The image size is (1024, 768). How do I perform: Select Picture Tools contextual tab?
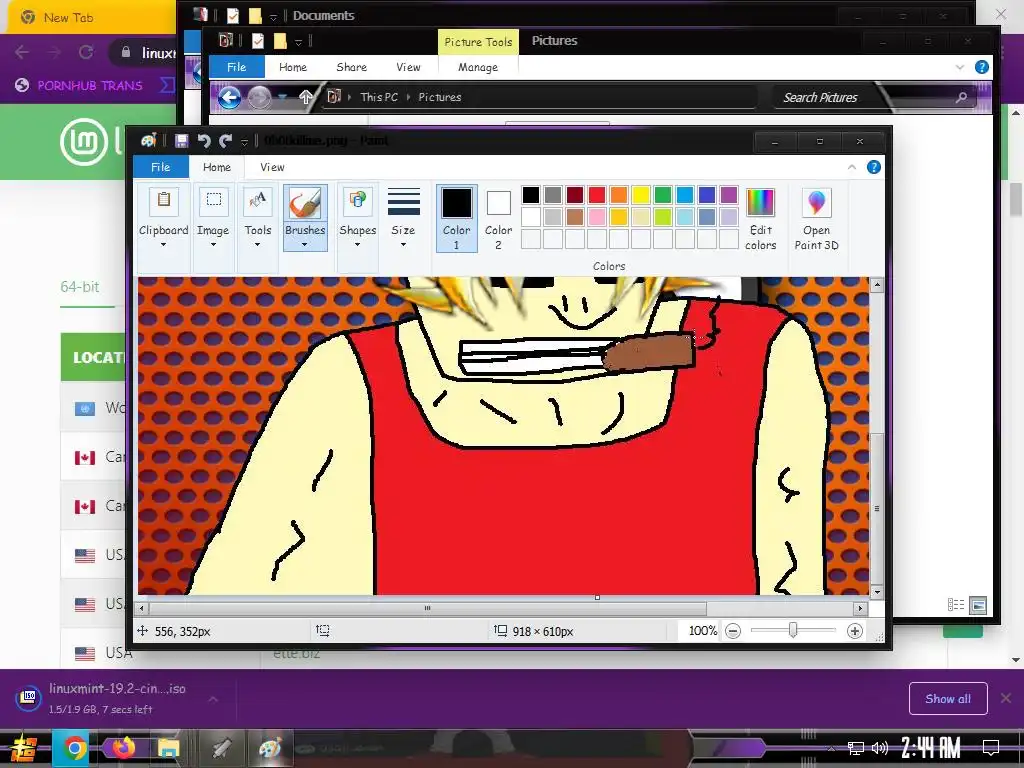(x=478, y=41)
